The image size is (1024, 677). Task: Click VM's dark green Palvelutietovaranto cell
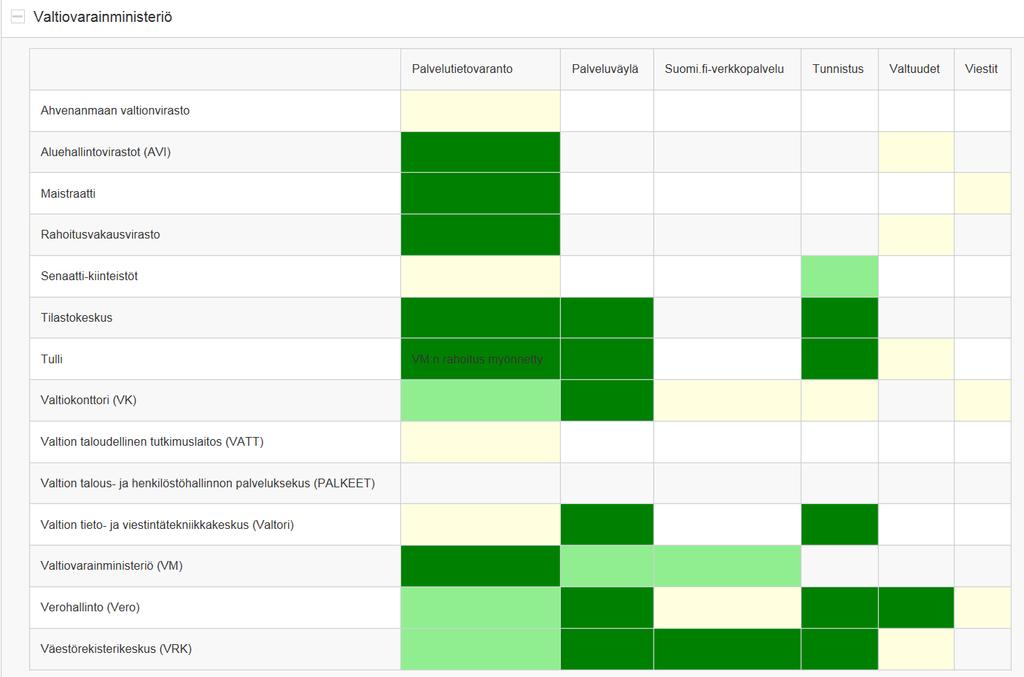pos(481,566)
